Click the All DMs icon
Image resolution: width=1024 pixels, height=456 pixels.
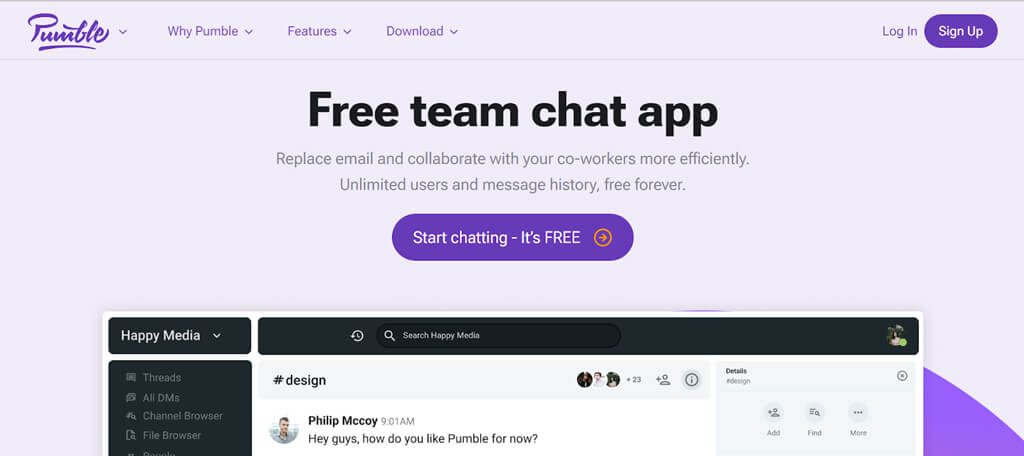tap(131, 397)
